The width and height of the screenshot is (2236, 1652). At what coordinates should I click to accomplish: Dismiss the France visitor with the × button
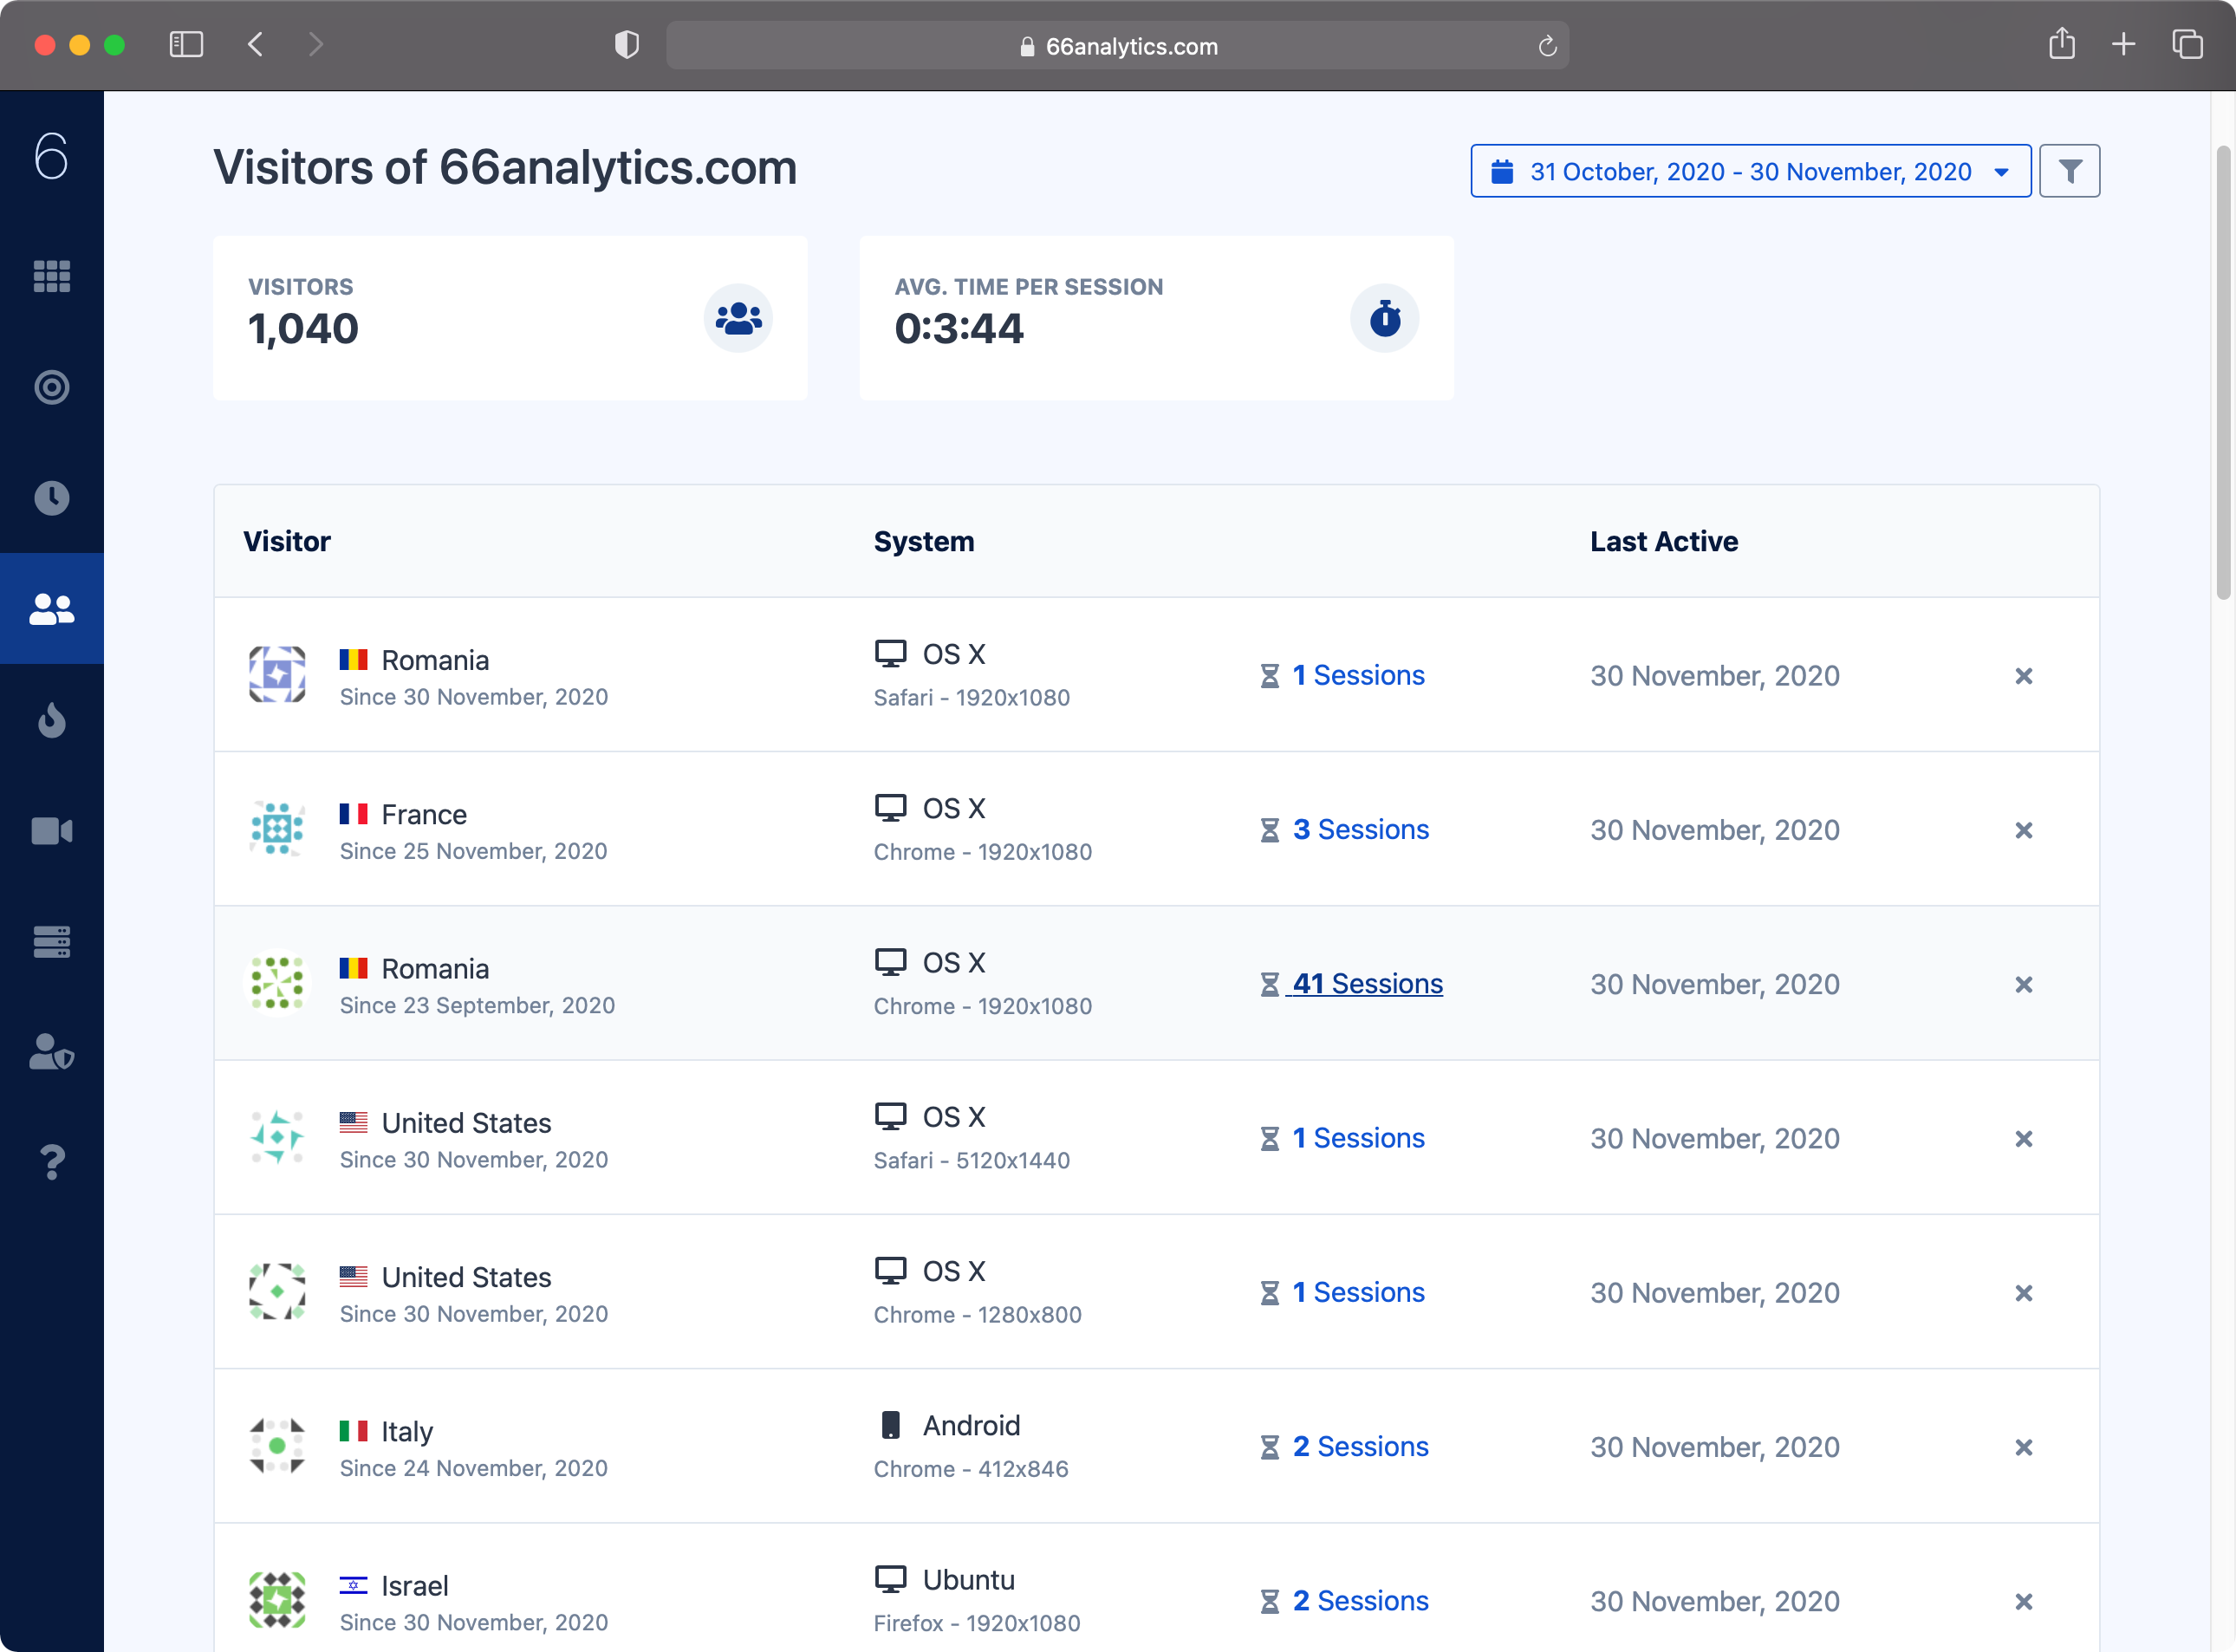(2024, 830)
